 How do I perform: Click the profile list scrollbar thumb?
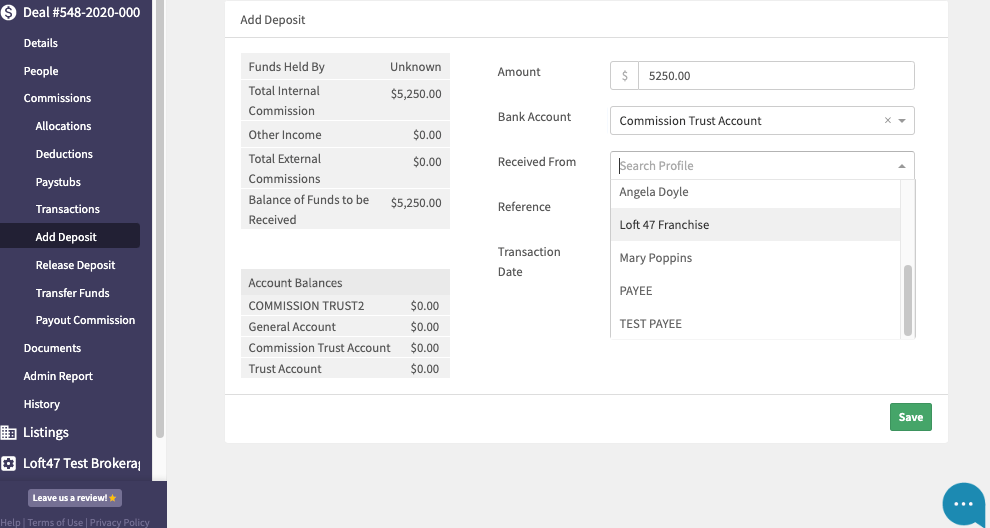tap(908, 300)
